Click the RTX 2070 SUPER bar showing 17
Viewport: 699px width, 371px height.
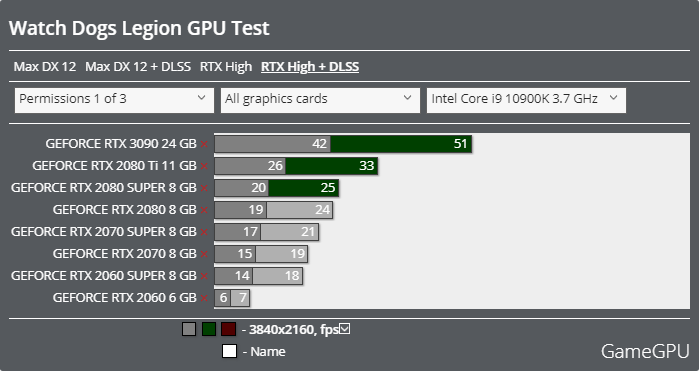click(x=238, y=232)
